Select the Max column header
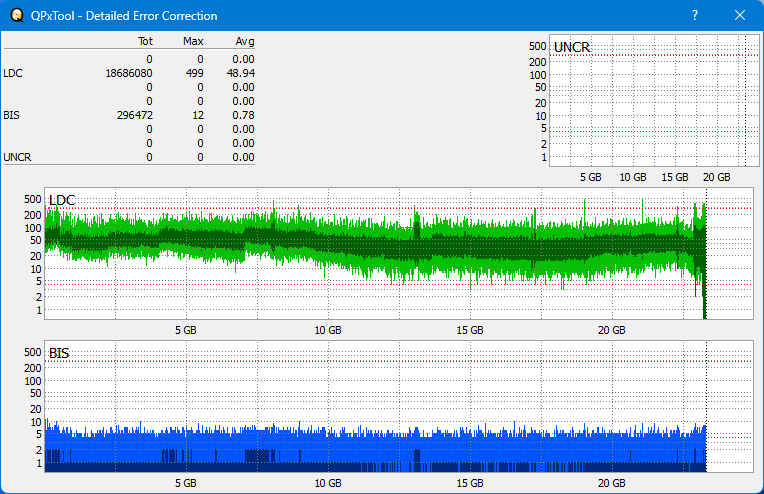764x494 pixels. coord(193,42)
